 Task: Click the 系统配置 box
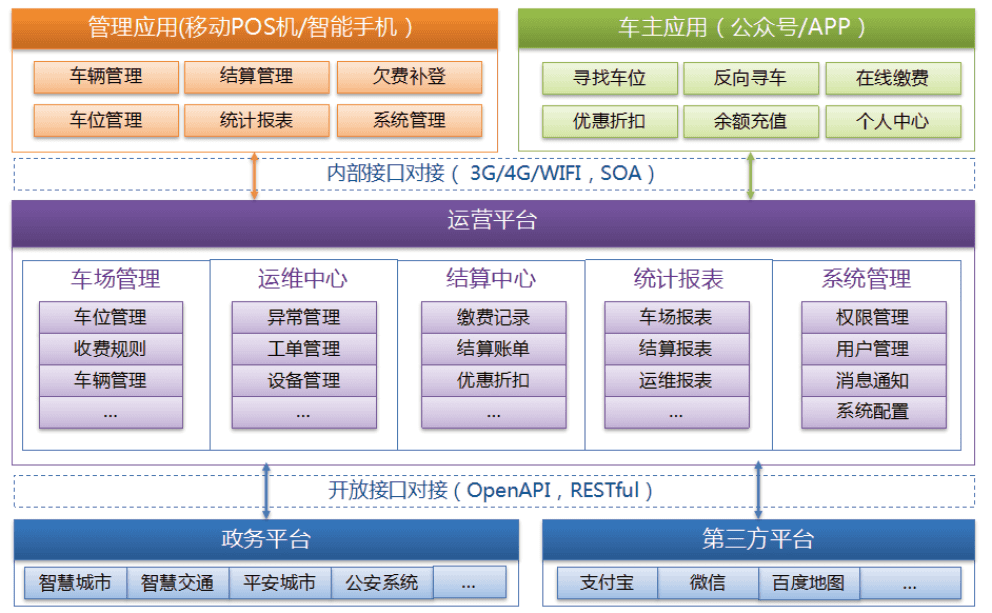pos(874,413)
